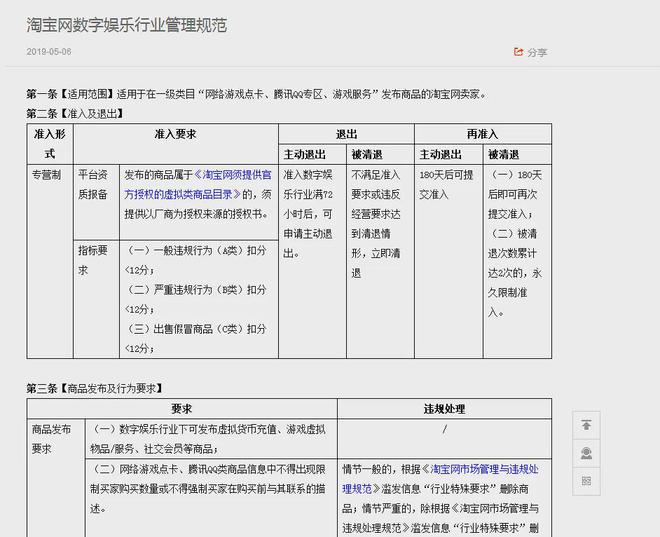
Task: Click table header 要求 in third table
Action: [x=181, y=409]
